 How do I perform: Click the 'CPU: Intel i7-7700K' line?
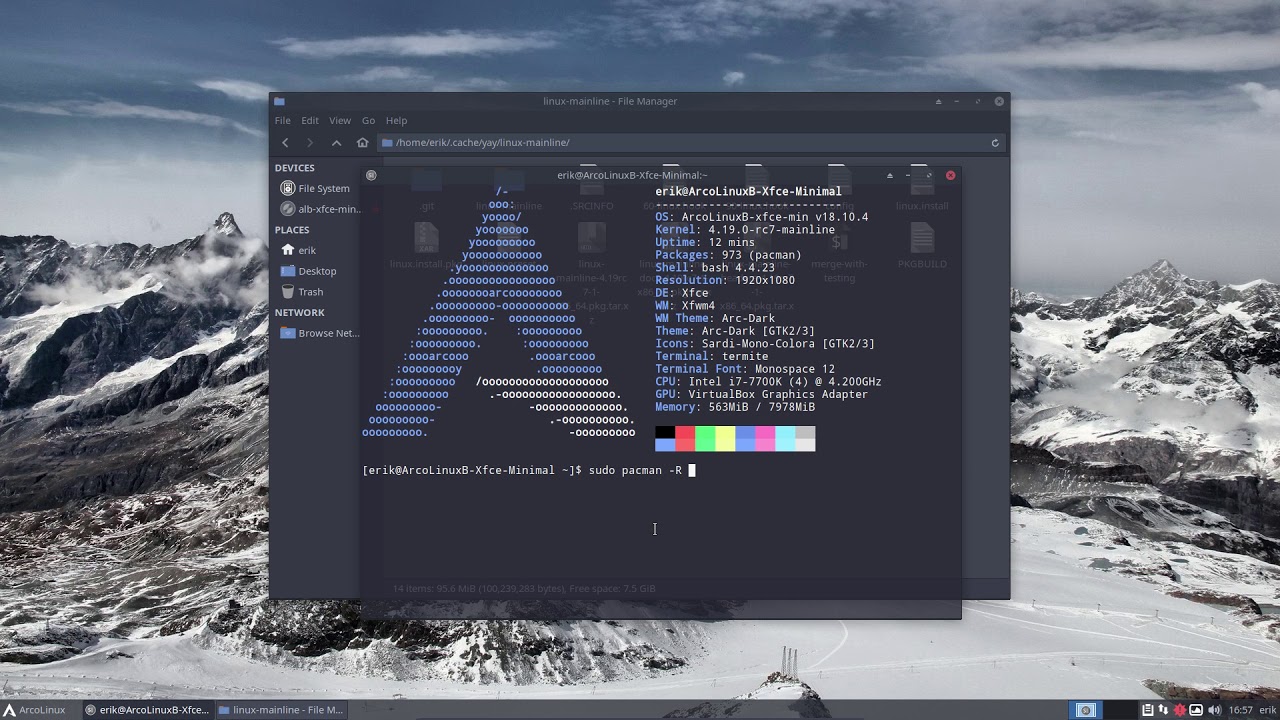click(768, 382)
